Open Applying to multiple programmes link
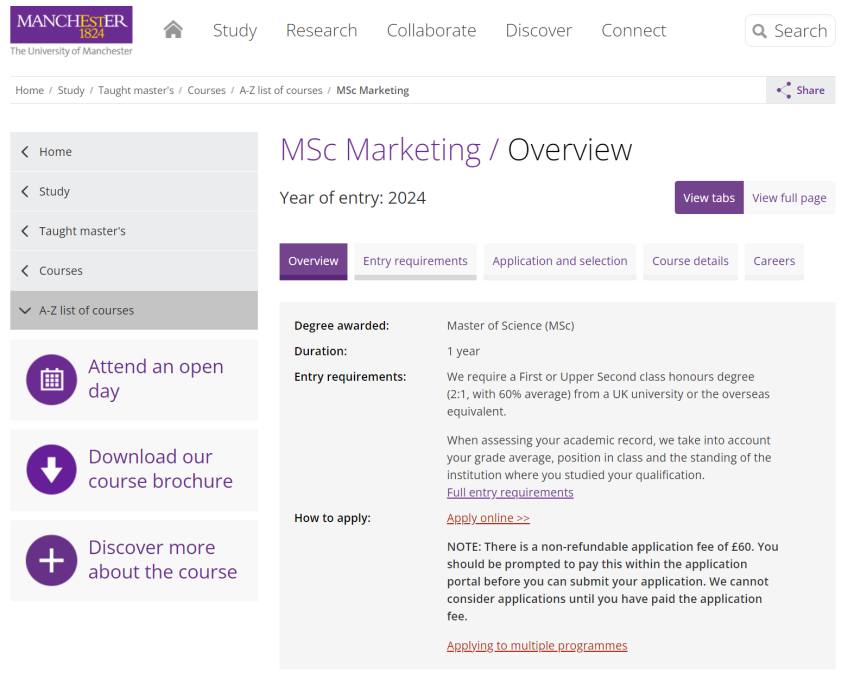The width and height of the screenshot is (867, 685). tap(537, 646)
